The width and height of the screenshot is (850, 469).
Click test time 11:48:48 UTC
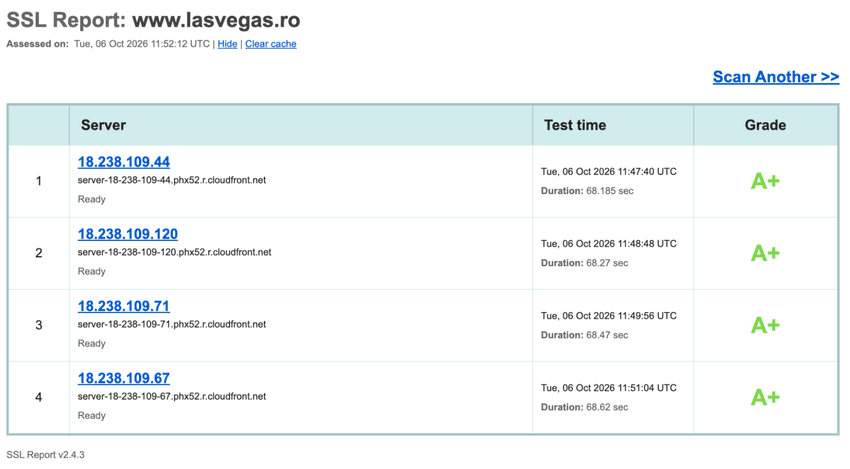[609, 243]
